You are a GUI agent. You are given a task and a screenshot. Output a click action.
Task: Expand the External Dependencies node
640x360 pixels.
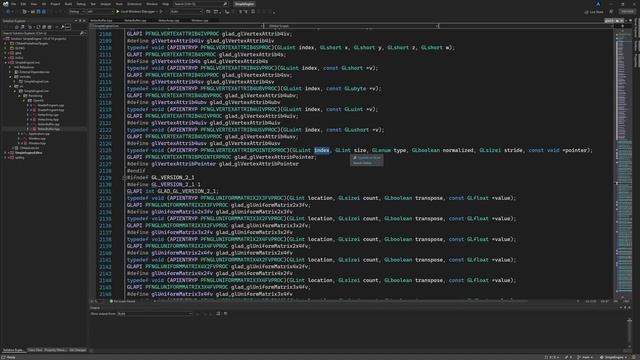click(x=10, y=72)
